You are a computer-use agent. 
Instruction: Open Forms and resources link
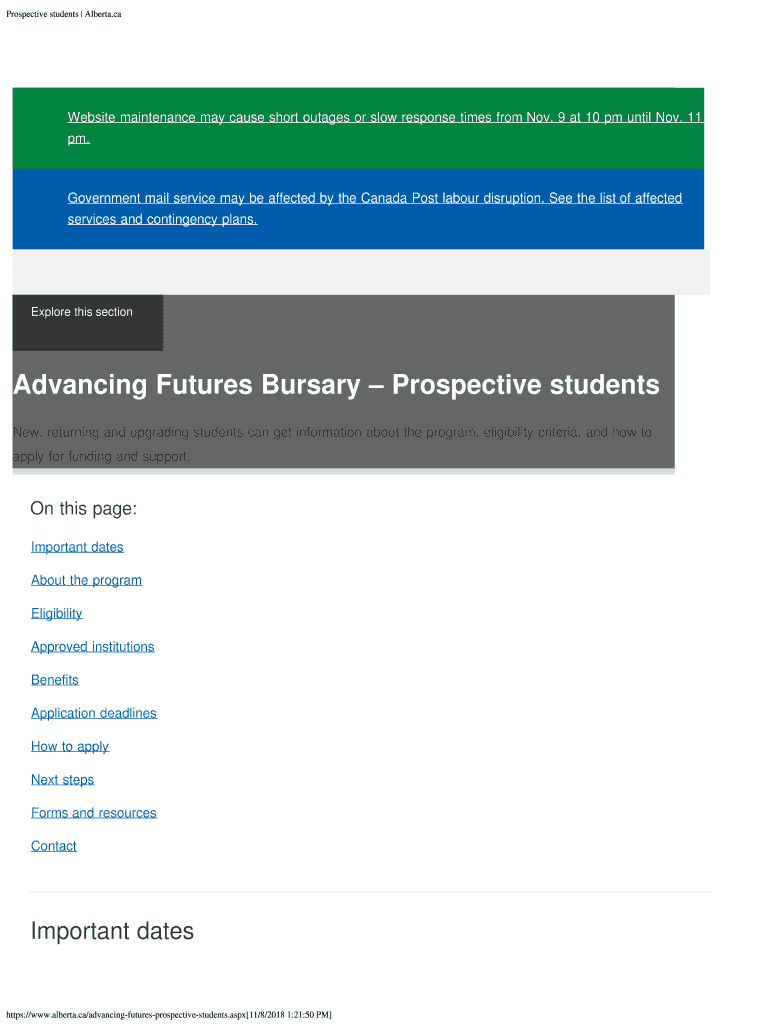pyautogui.click(x=93, y=813)
